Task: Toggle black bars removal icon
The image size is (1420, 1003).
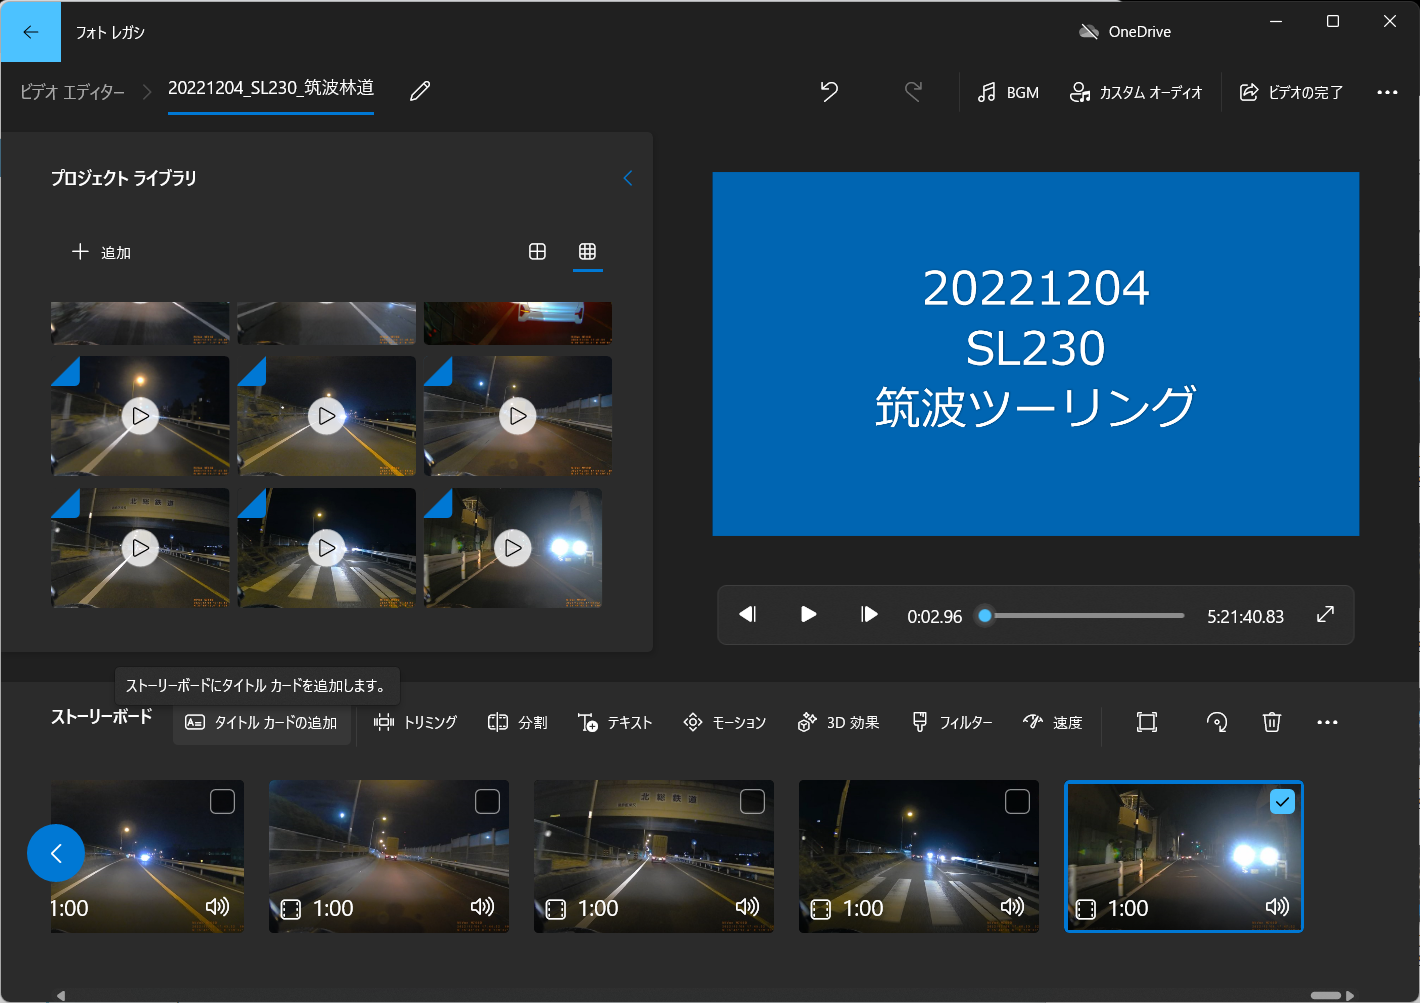Action: click(1146, 722)
